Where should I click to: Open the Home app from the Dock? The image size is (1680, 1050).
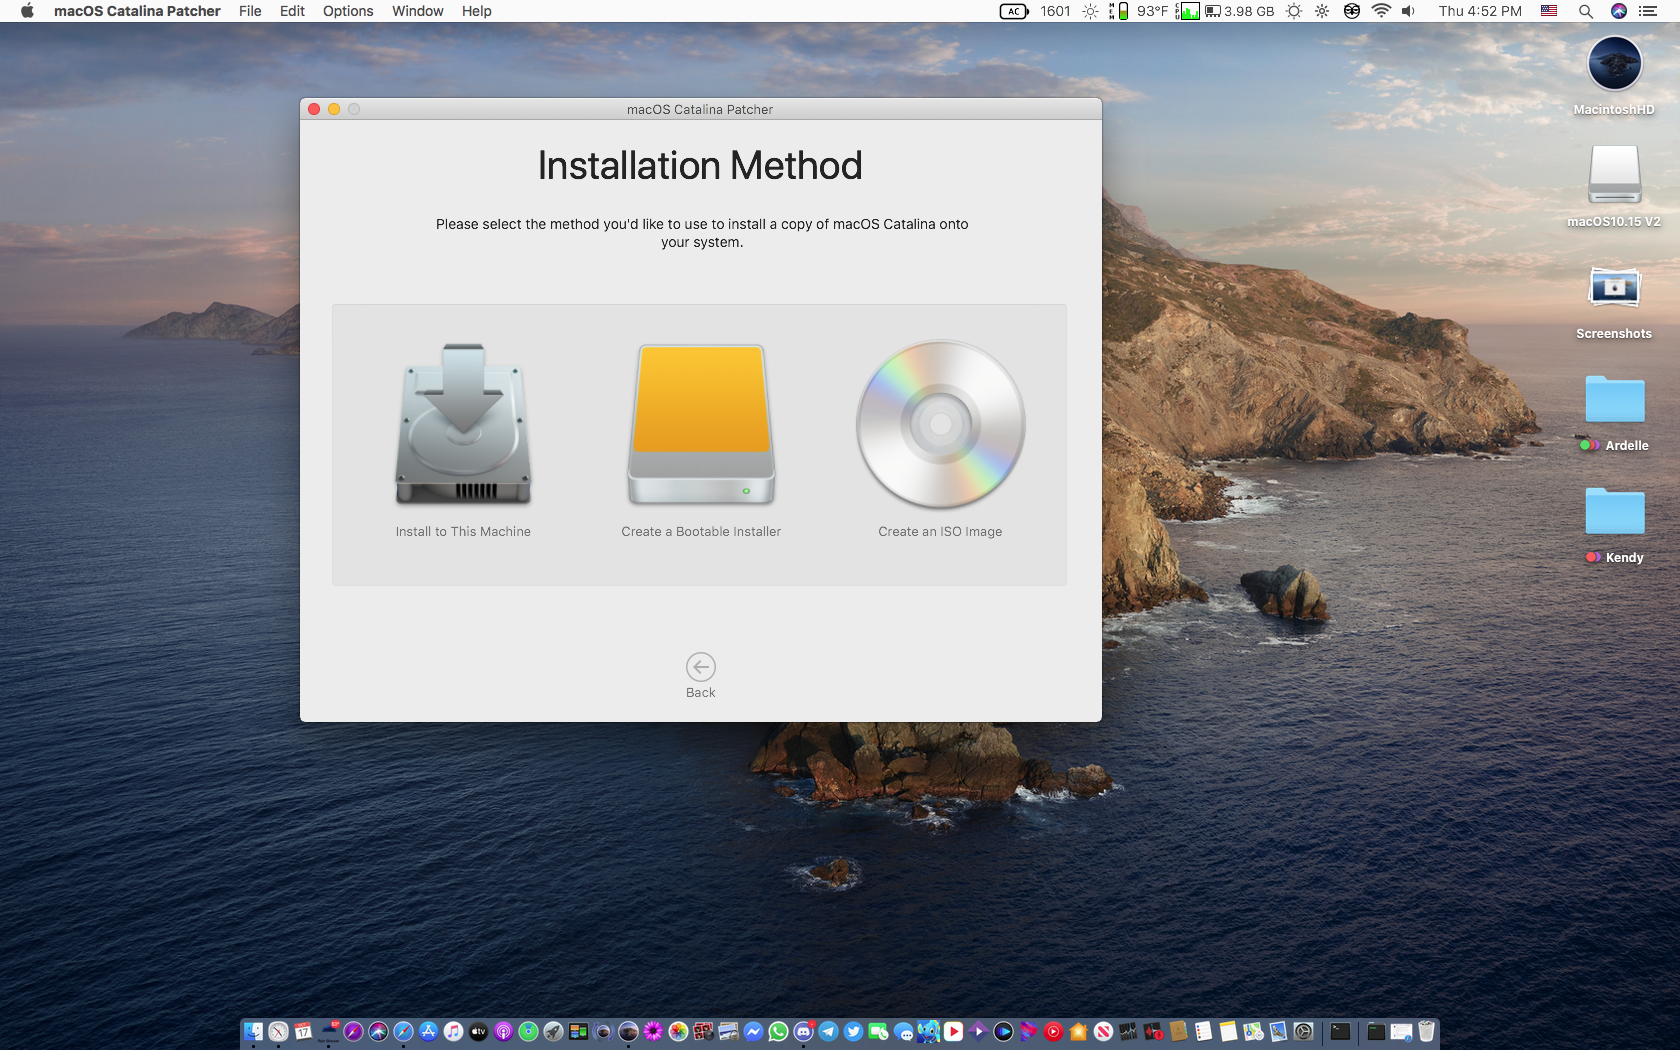[1078, 1031]
